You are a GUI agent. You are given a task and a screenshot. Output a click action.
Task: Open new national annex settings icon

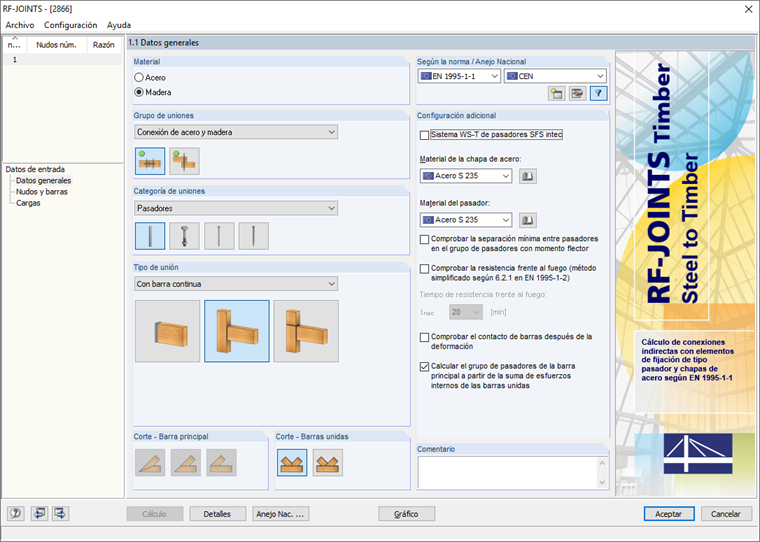pyautogui.click(x=556, y=94)
